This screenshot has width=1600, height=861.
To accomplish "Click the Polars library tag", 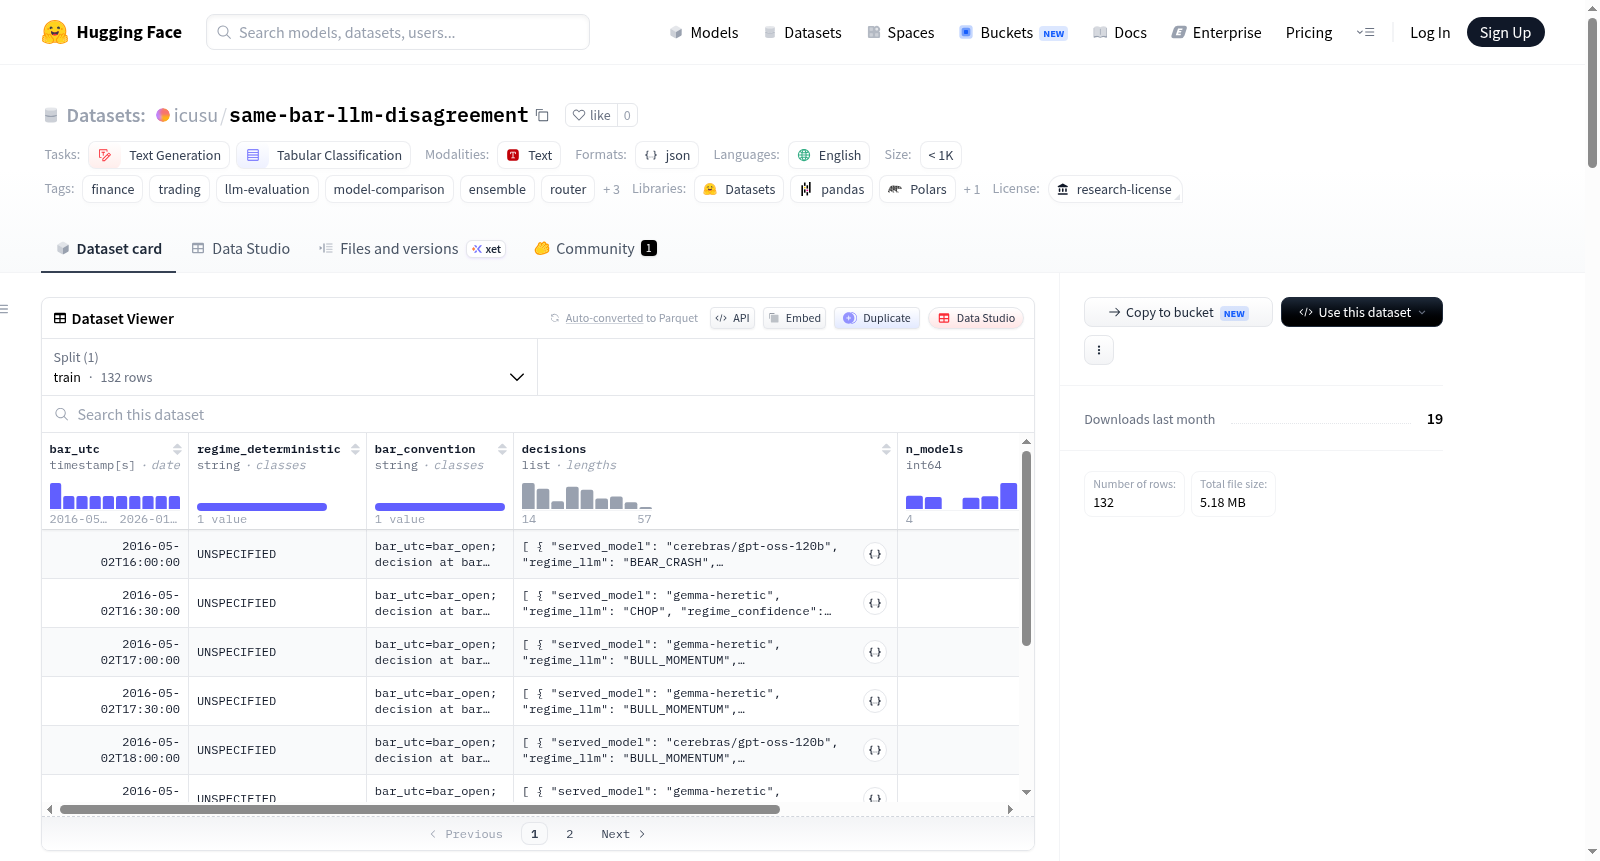I will pyautogui.click(x=918, y=189).
